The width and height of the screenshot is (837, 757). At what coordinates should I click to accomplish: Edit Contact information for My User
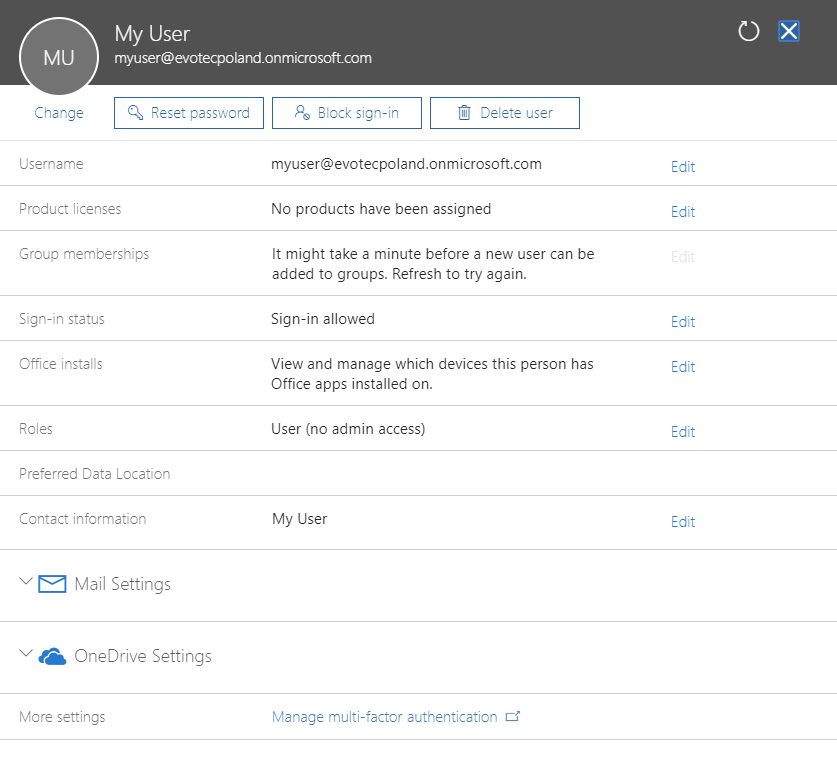pos(682,522)
